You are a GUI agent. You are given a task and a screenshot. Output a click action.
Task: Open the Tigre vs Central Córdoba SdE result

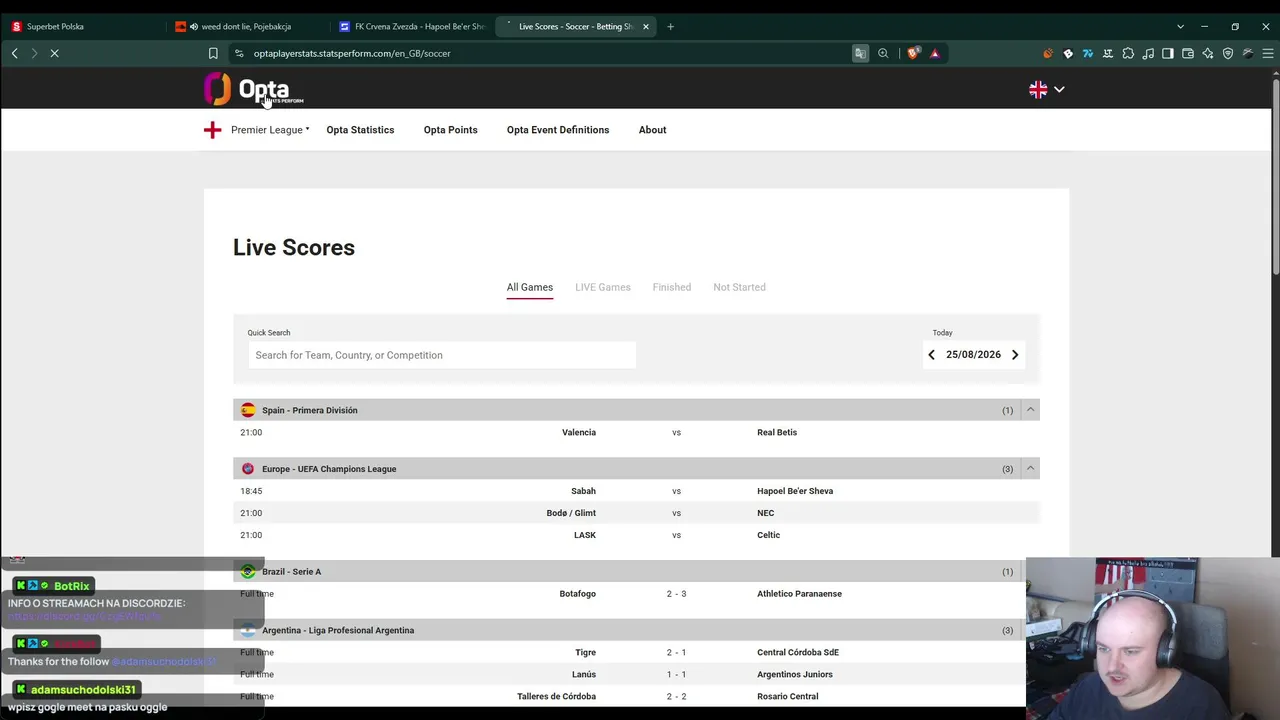click(636, 652)
